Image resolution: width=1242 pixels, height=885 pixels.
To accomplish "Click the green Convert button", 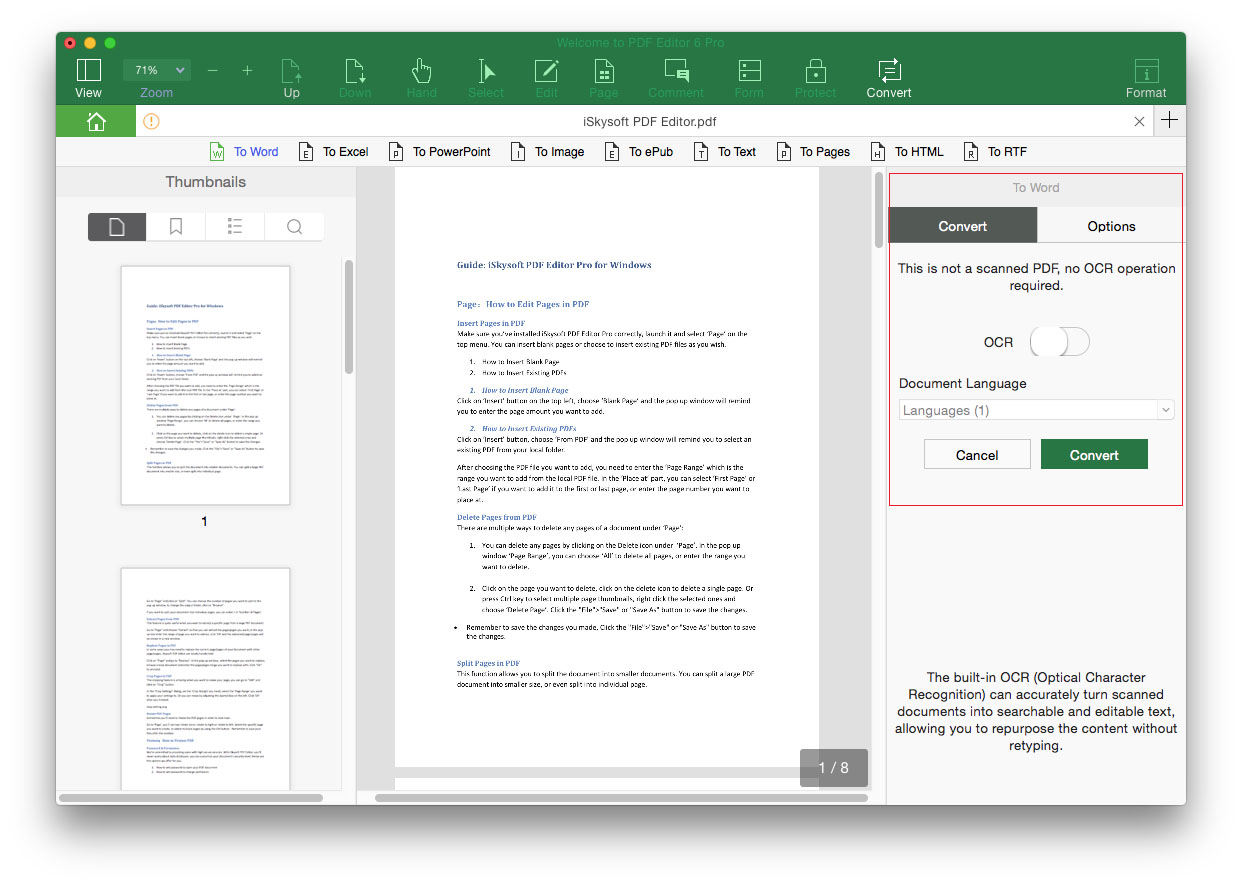I will (1094, 455).
